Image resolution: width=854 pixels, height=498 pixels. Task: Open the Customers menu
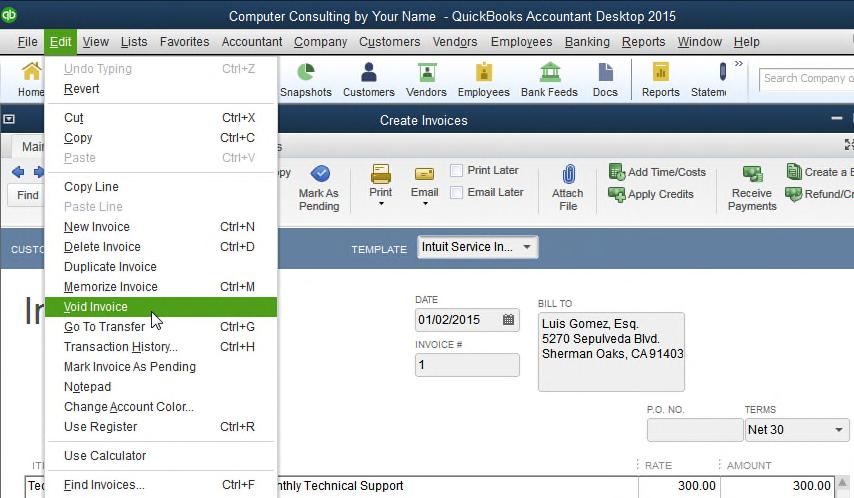click(x=389, y=42)
